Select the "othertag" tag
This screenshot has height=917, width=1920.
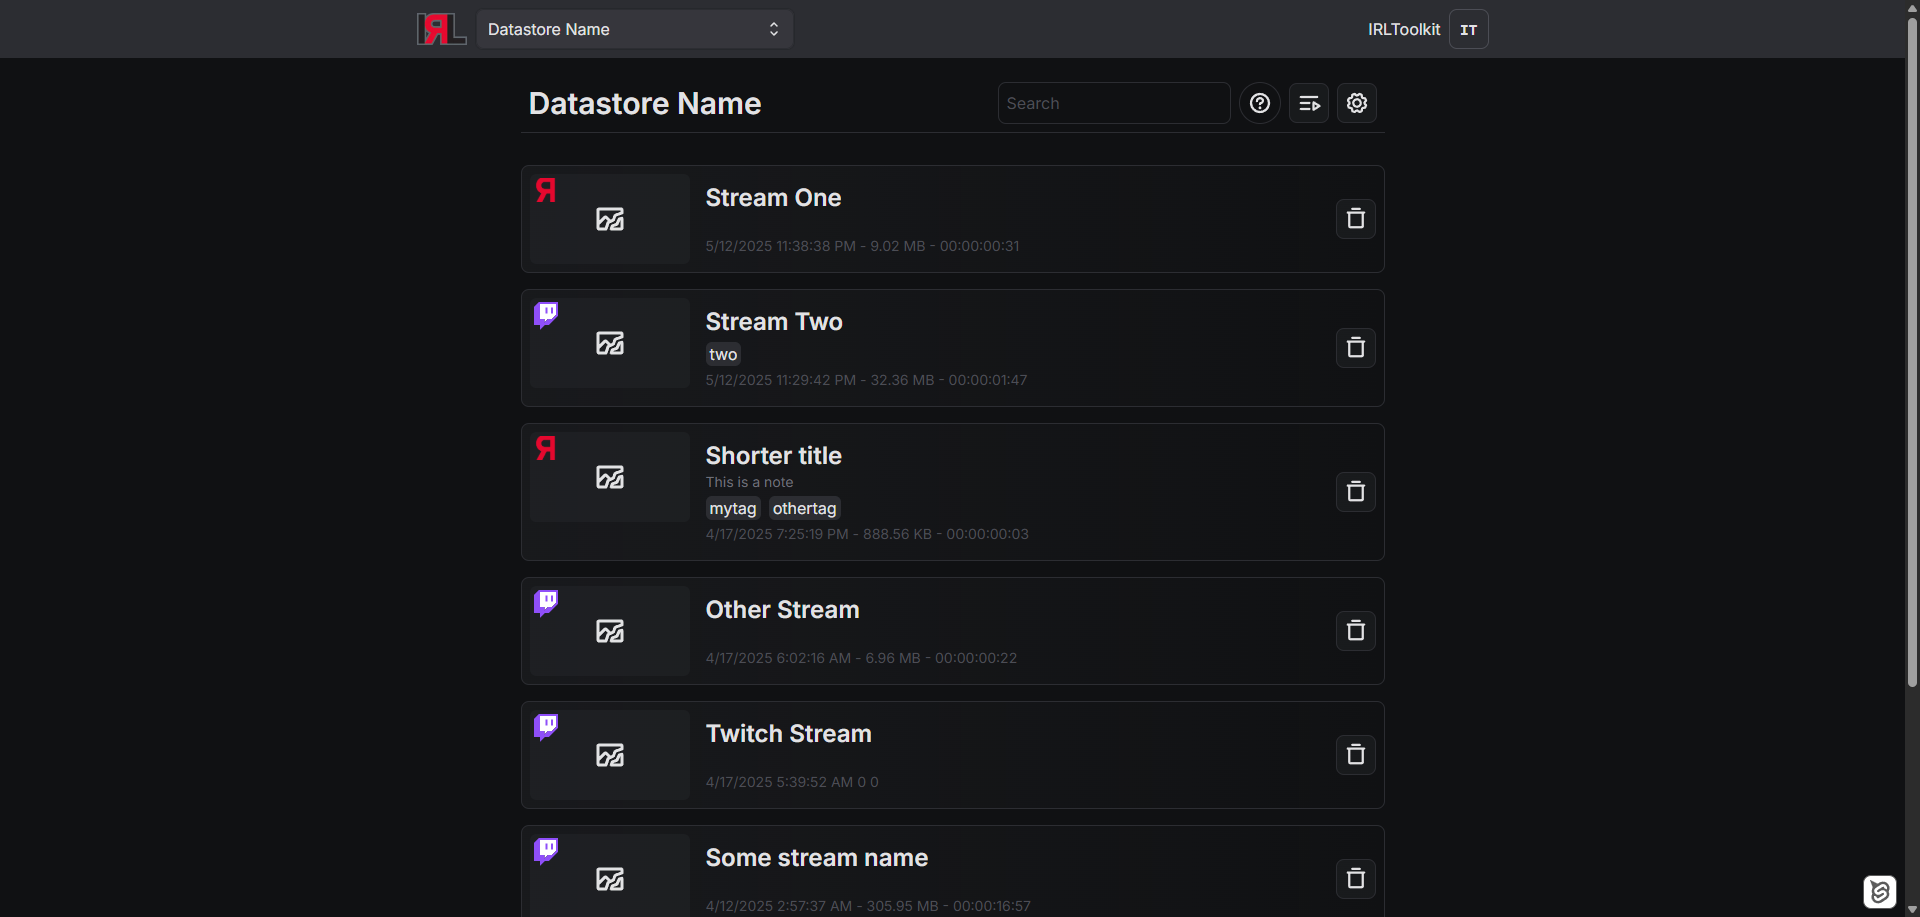point(803,508)
